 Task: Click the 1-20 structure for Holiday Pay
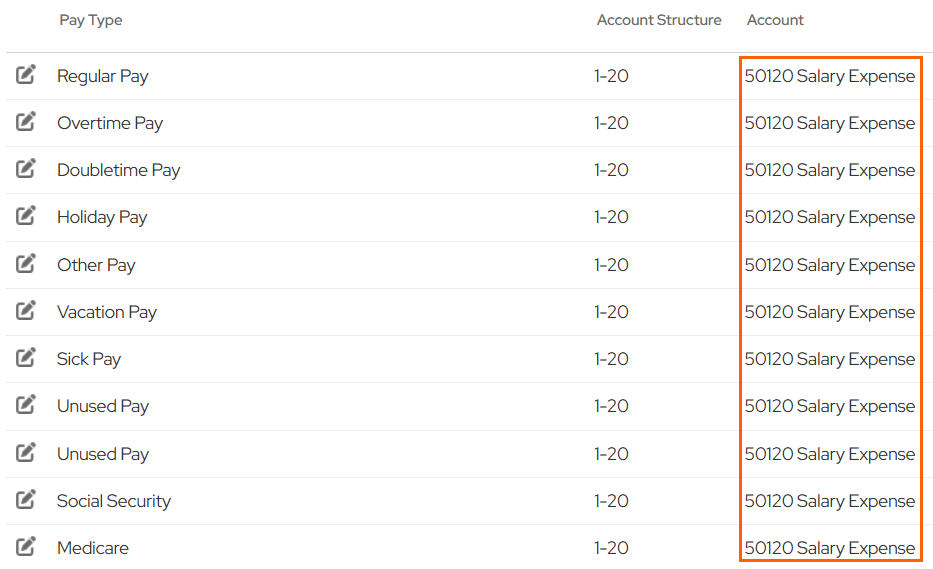pyautogui.click(x=611, y=217)
